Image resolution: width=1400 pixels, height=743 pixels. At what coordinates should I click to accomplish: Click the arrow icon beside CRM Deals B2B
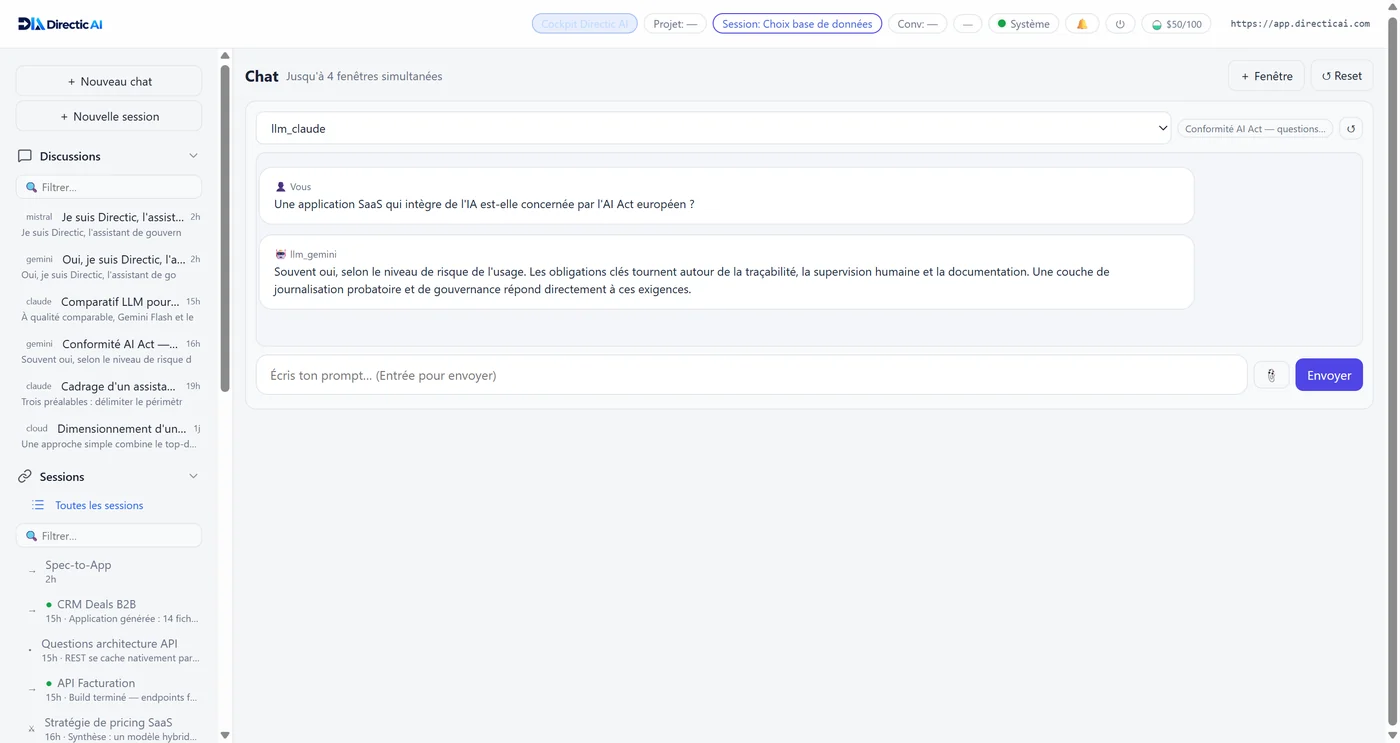pos(32,610)
